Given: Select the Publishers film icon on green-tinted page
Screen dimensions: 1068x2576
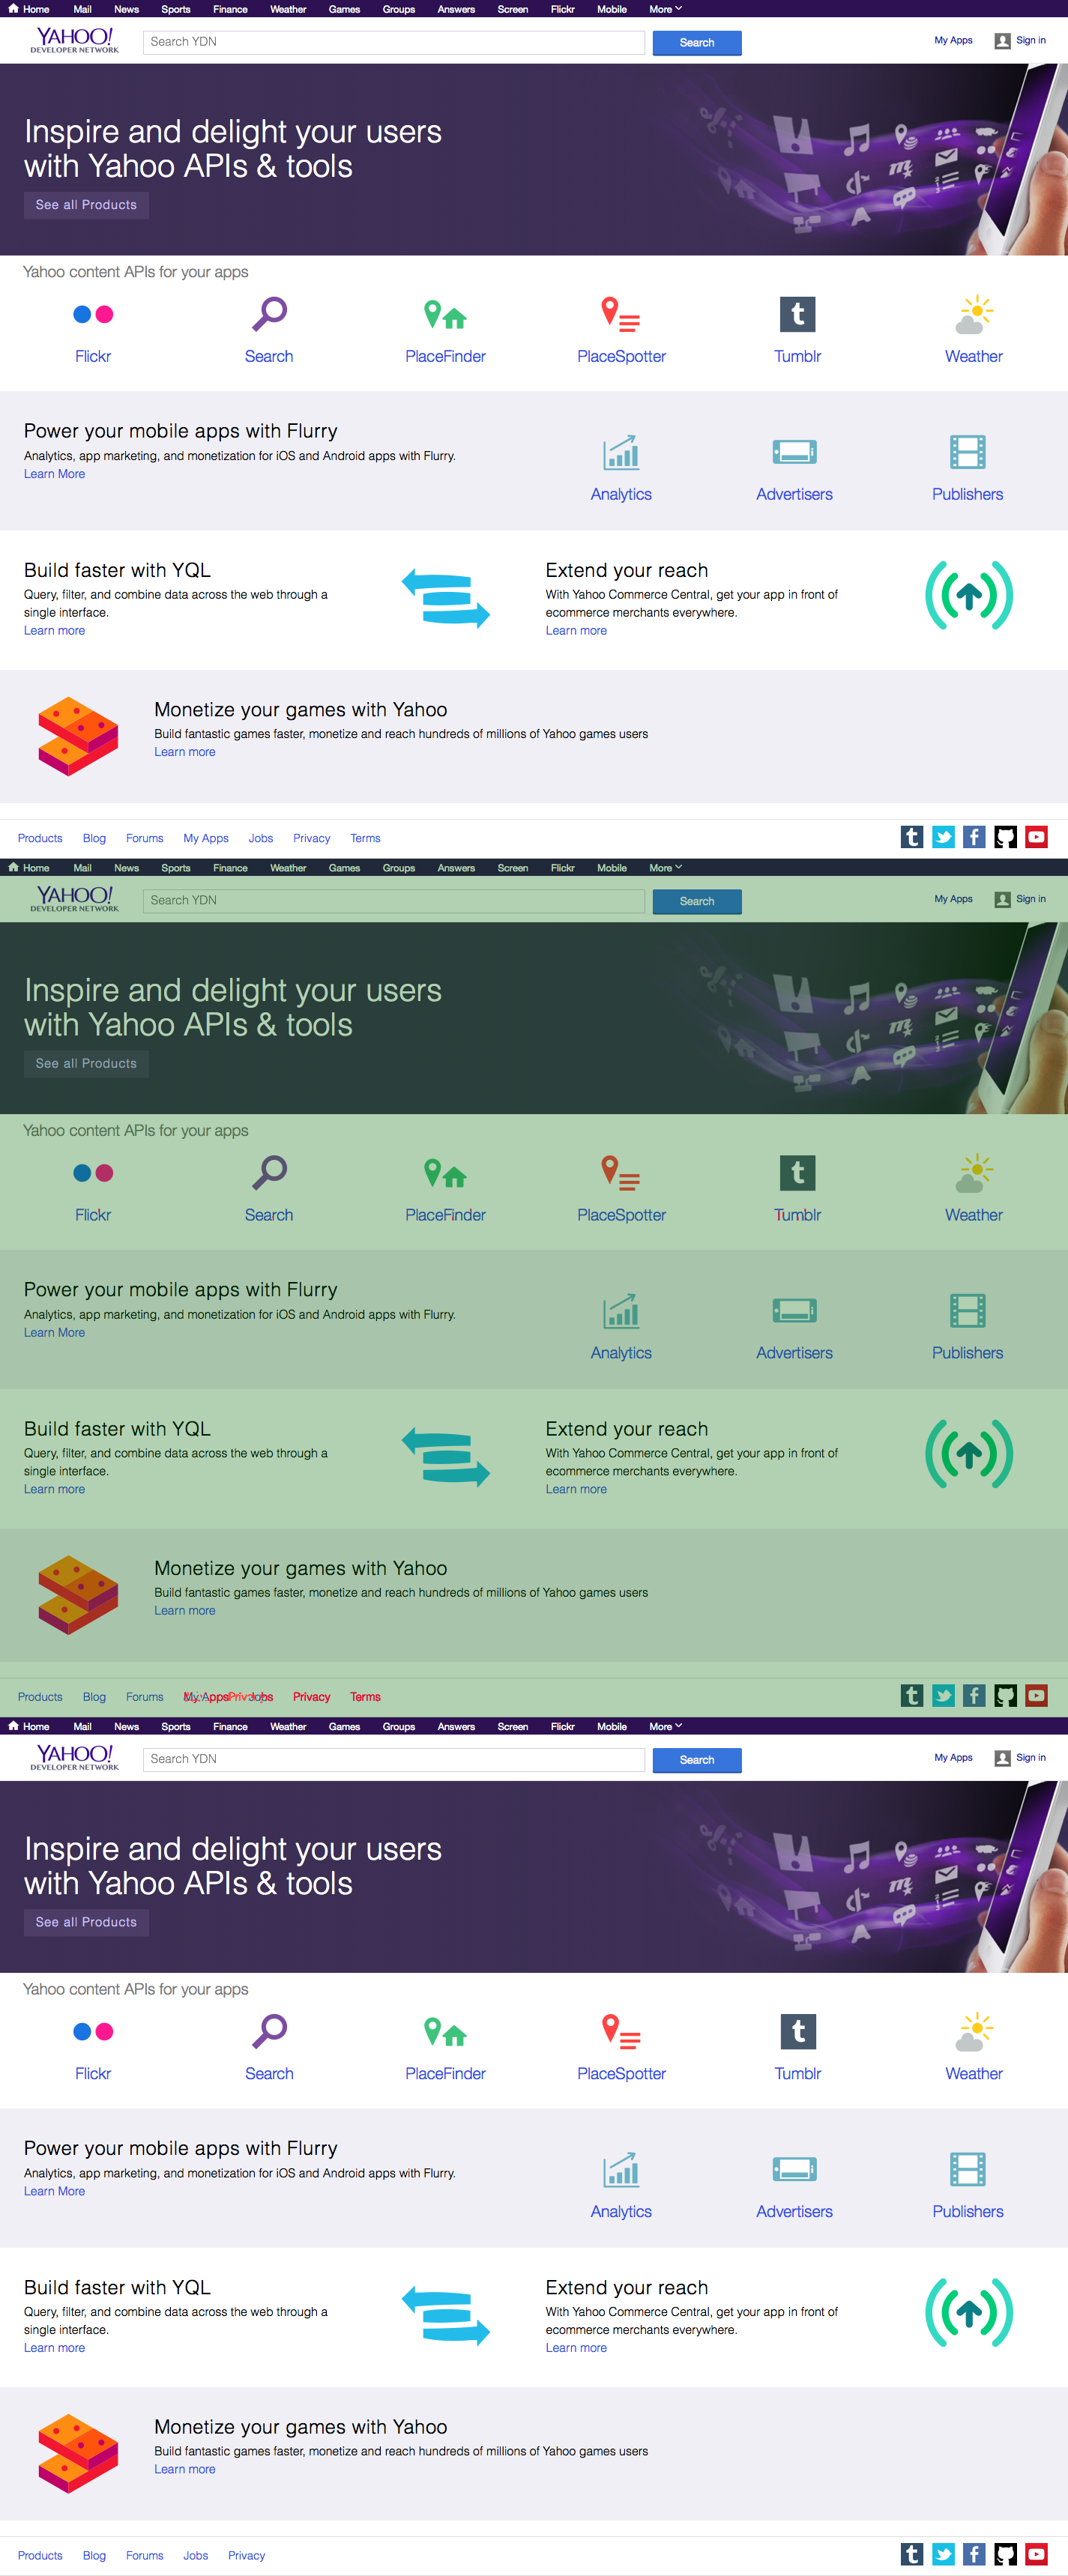Looking at the screenshot, I should click(x=967, y=1311).
